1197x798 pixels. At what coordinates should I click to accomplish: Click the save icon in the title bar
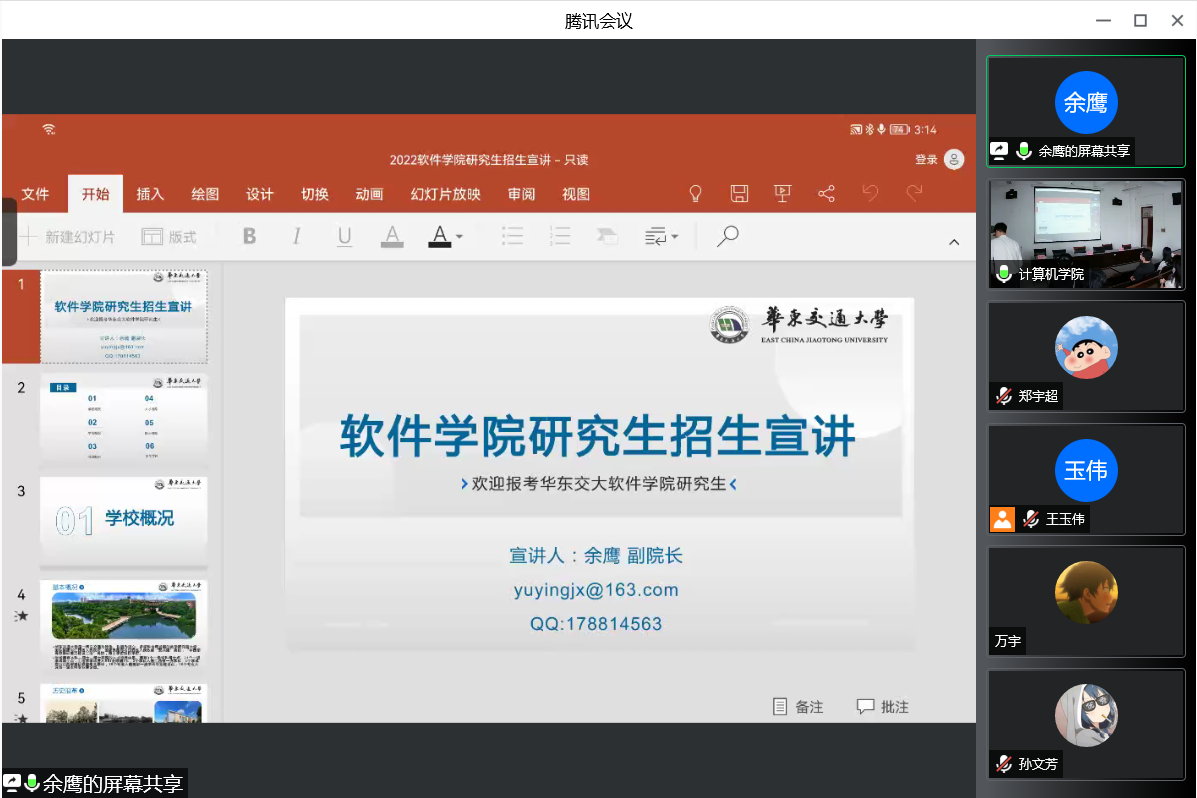point(739,194)
